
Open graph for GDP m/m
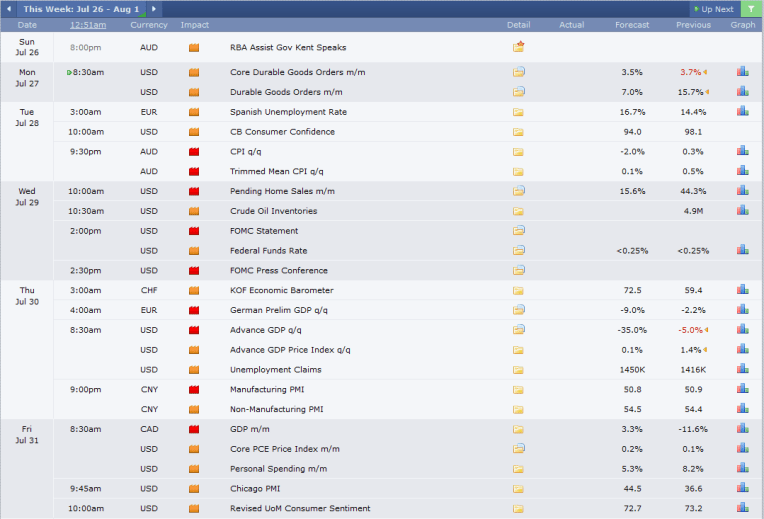pos(743,429)
